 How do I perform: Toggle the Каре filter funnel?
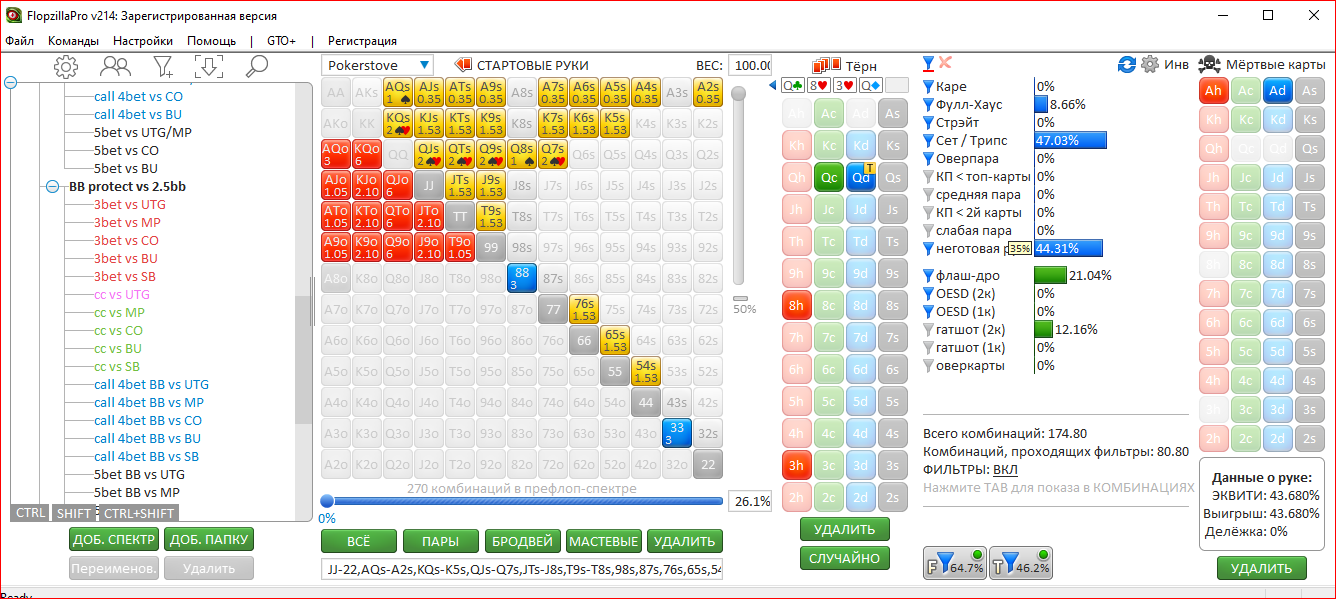(x=928, y=87)
